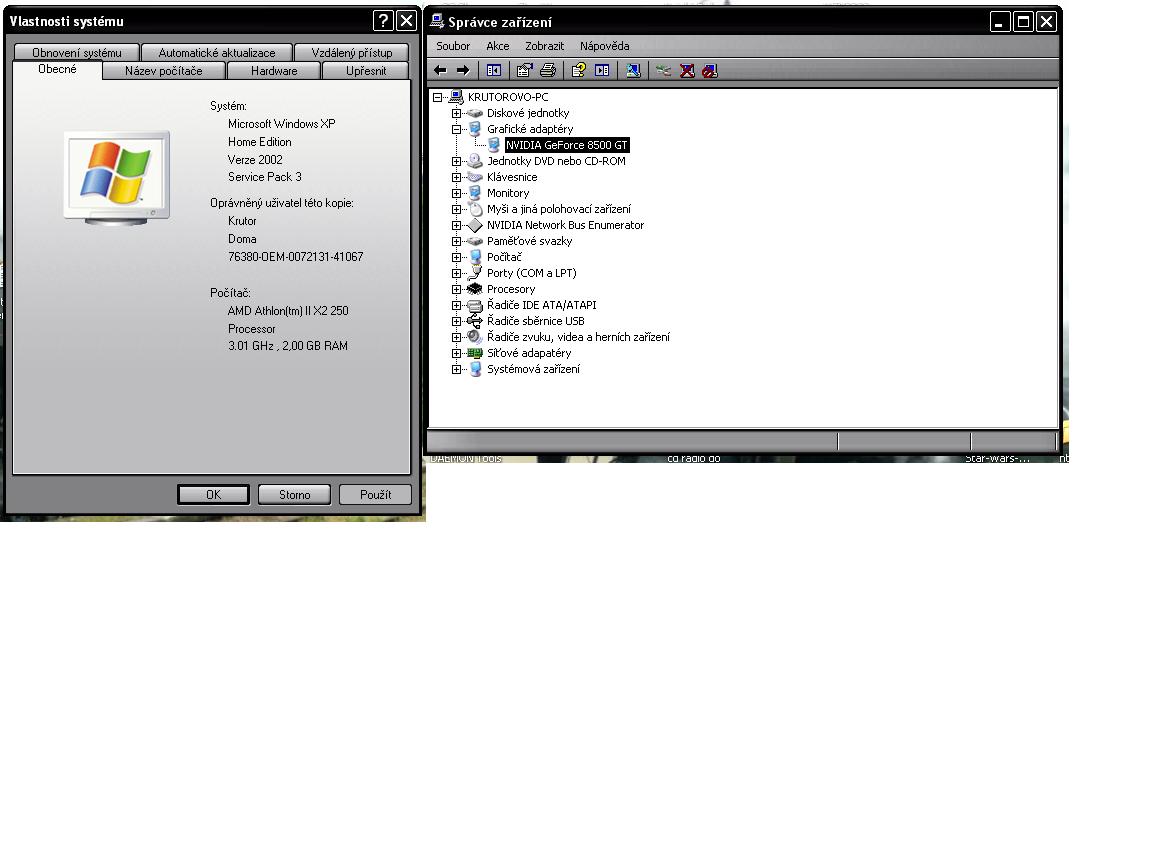1152x864 pixels.
Task: Click the Disable device toolbar icon
Action: click(x=710, y=71)
